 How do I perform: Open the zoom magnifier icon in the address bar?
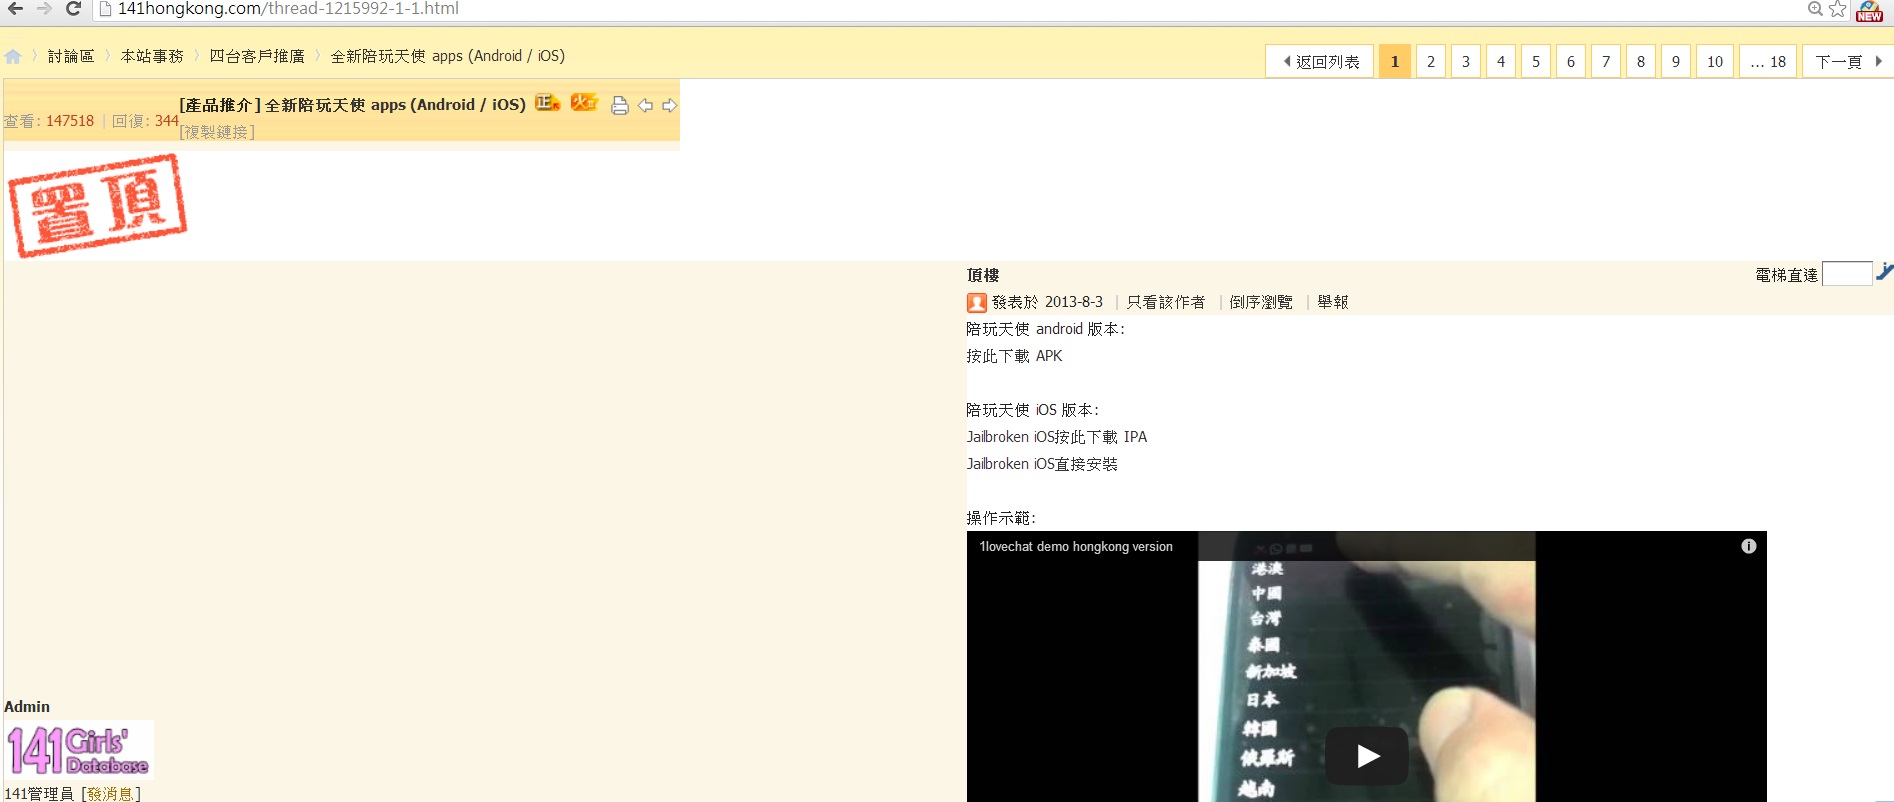tap(1815, 9)
